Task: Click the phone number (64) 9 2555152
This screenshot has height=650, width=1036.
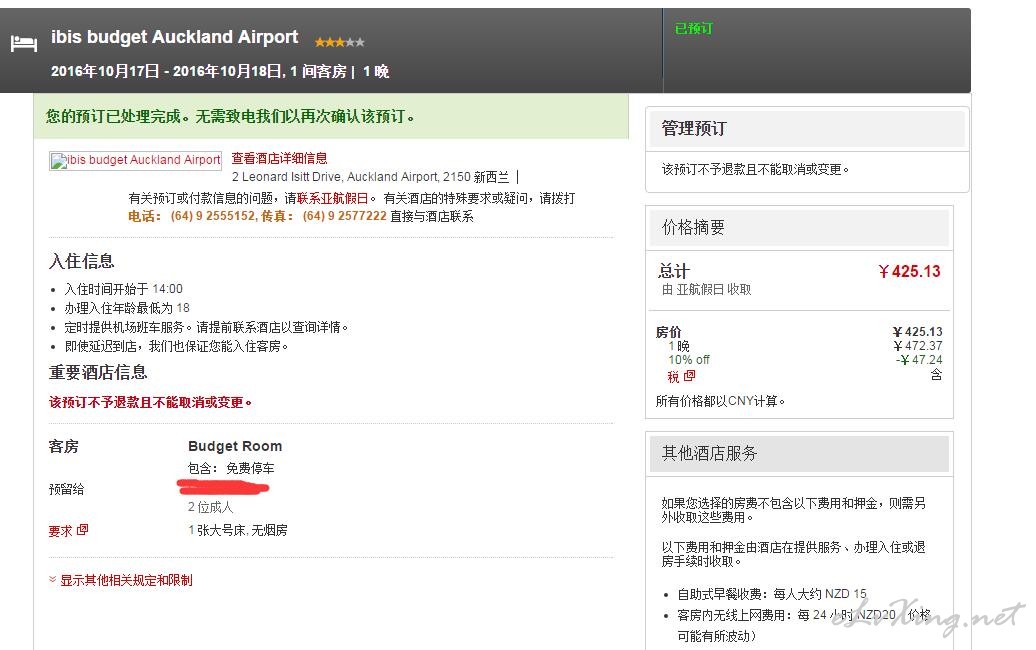Action: click(x=213, y=216)
